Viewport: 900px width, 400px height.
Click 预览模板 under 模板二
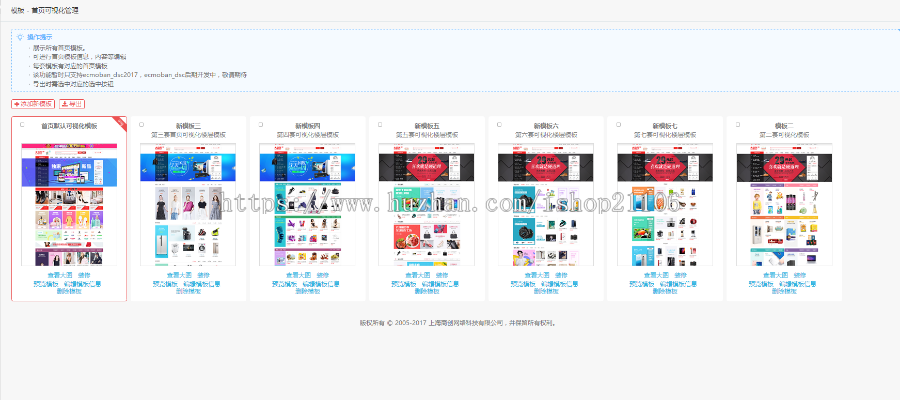click(761, 284)
